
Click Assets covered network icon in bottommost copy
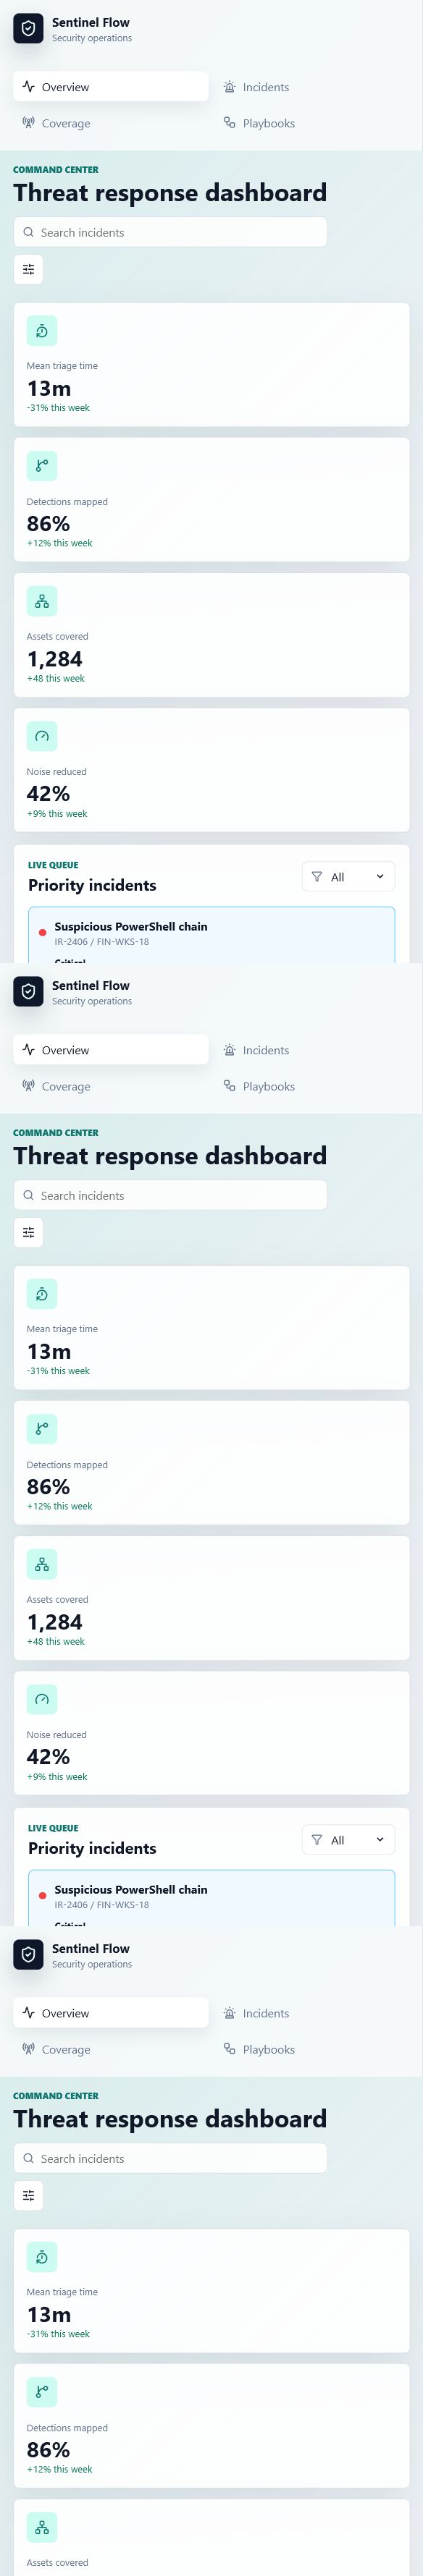42,2527
